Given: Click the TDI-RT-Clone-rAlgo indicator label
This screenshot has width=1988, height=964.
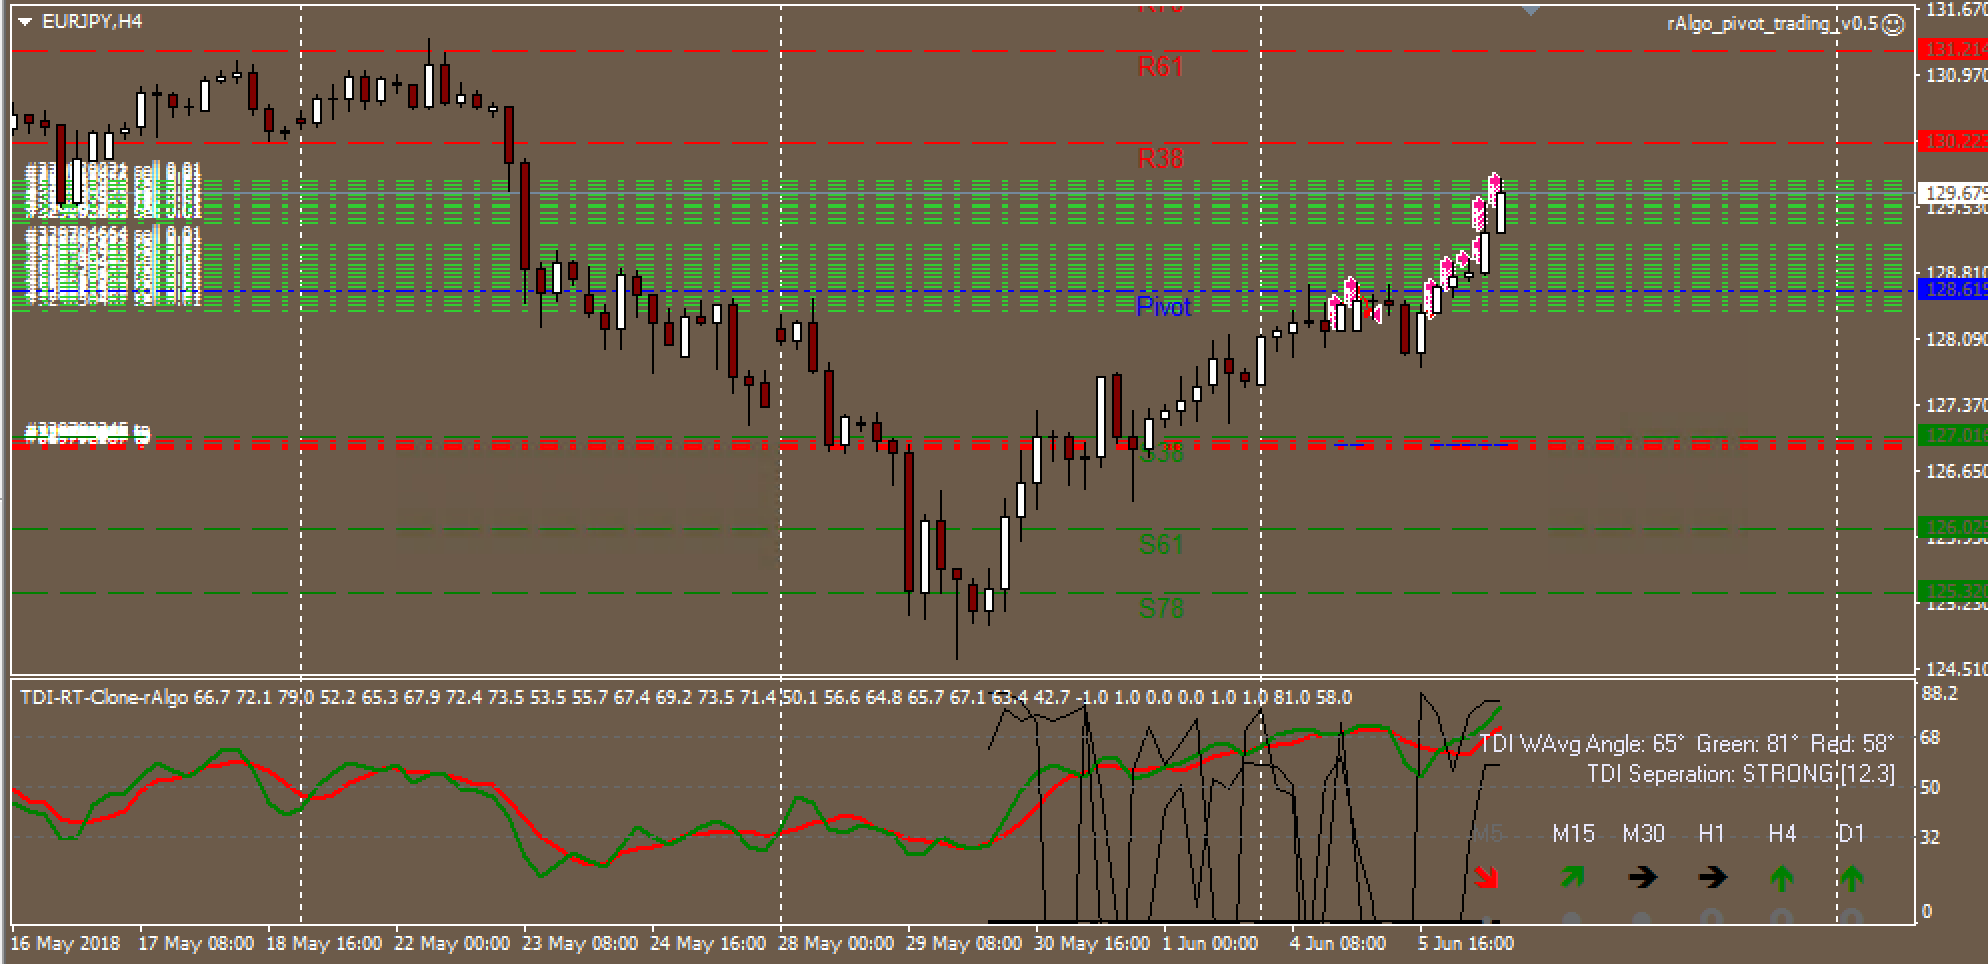Looking at the screenshot, I should tap(104, 697).
